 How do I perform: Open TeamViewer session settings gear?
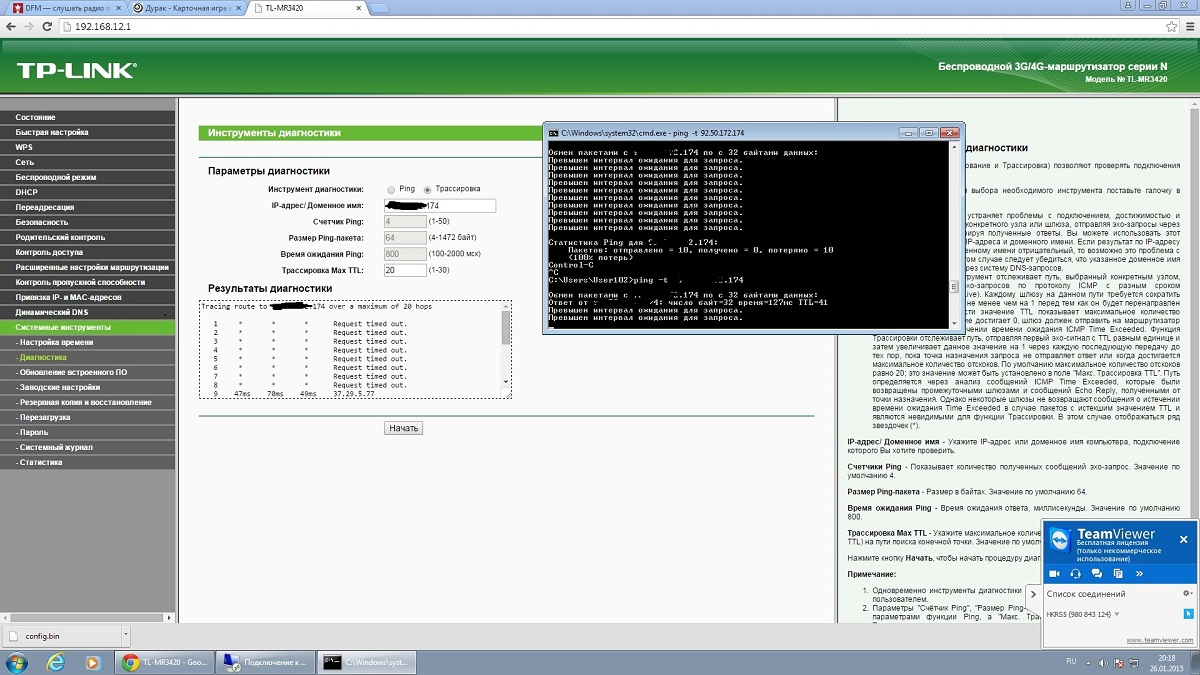click(x=1187, y=593)
